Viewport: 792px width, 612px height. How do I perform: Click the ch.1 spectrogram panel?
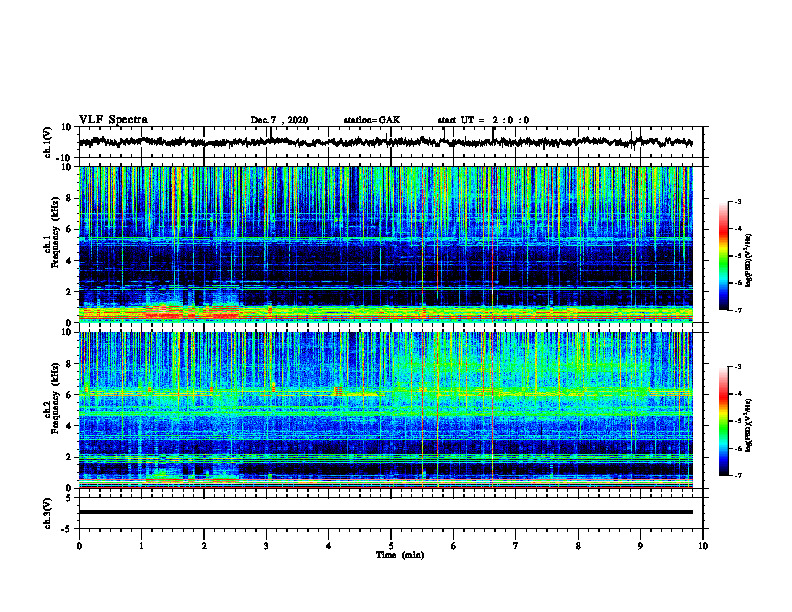(x=385, y=244)
